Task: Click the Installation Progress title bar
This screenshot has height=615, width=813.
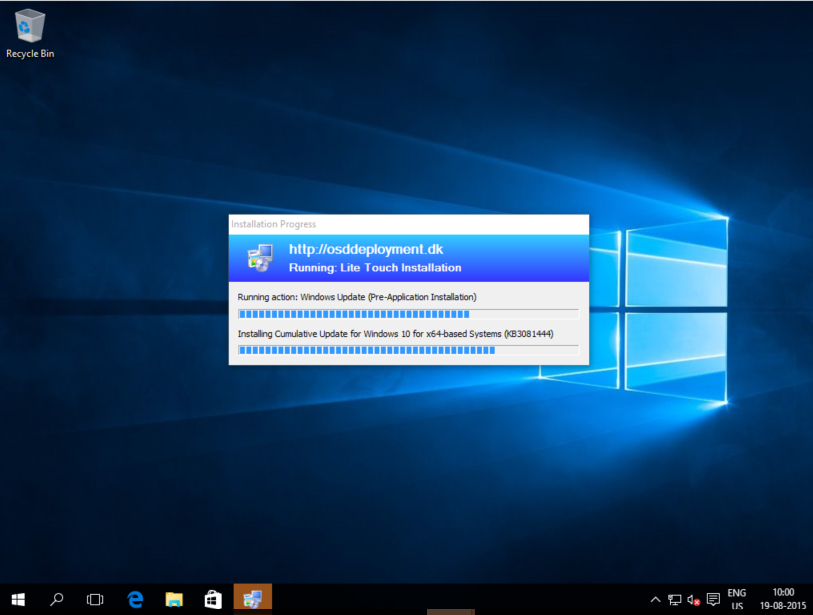Action: (x=408, y=224)
